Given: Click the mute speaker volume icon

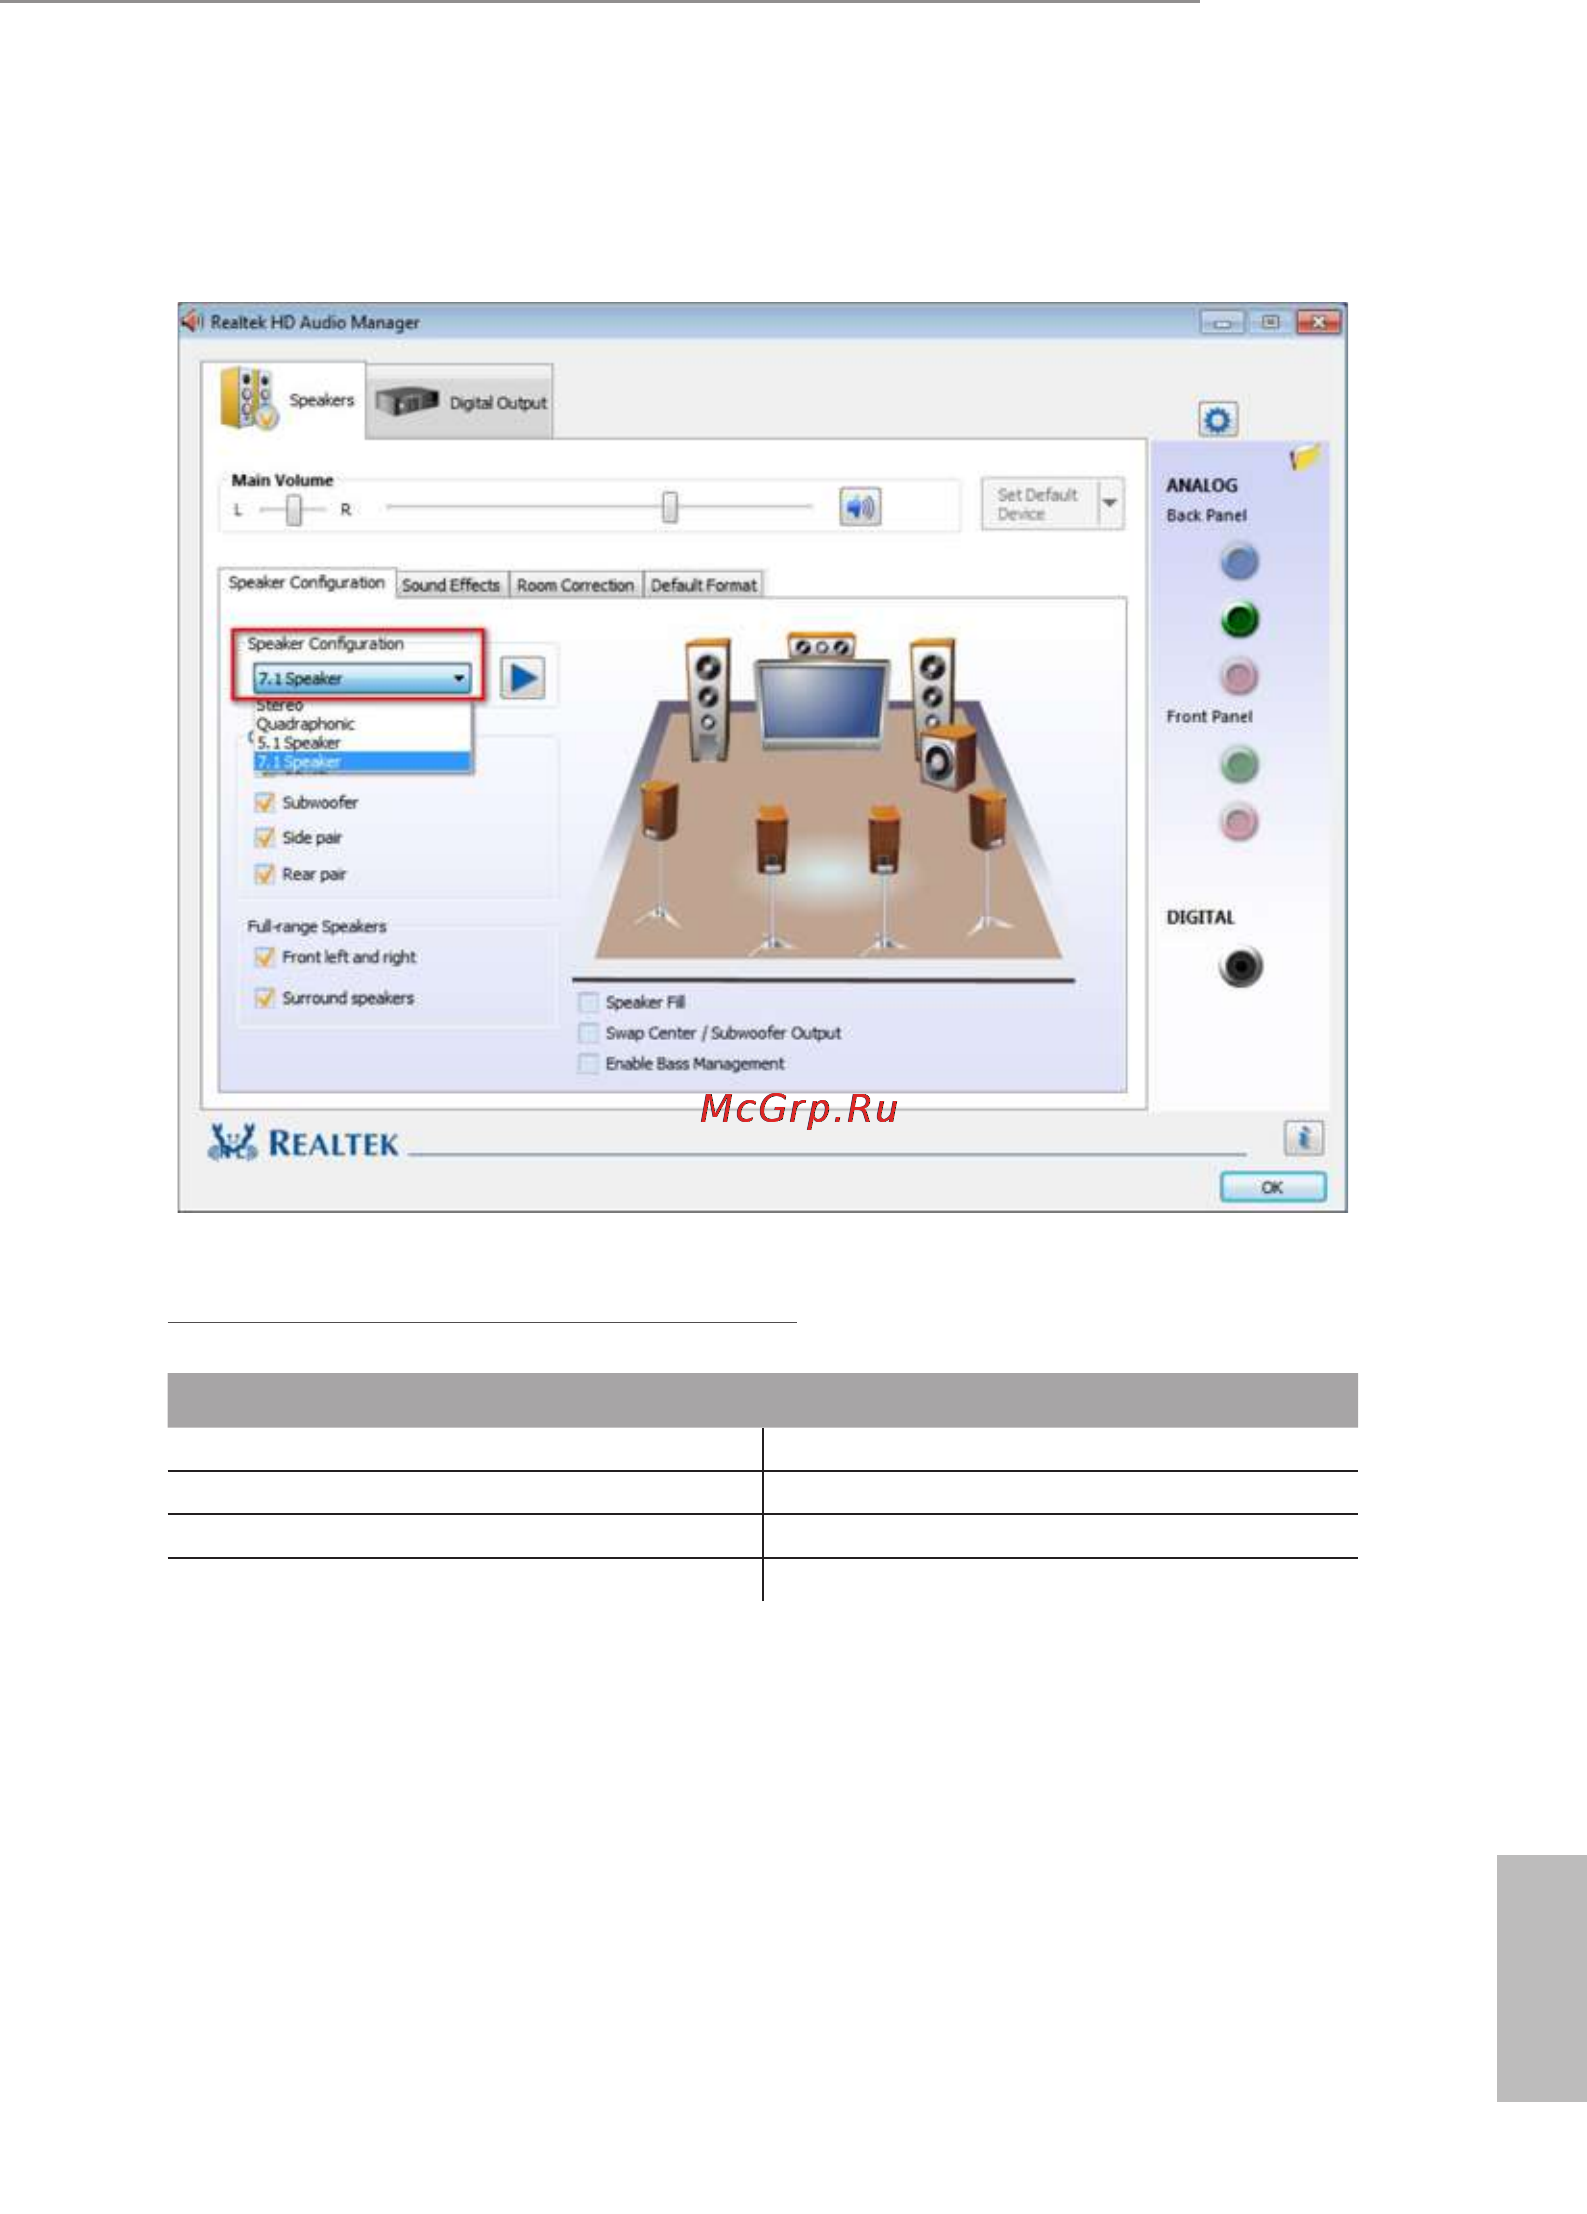Looking at the screenshot, I should tap(859, 508).
